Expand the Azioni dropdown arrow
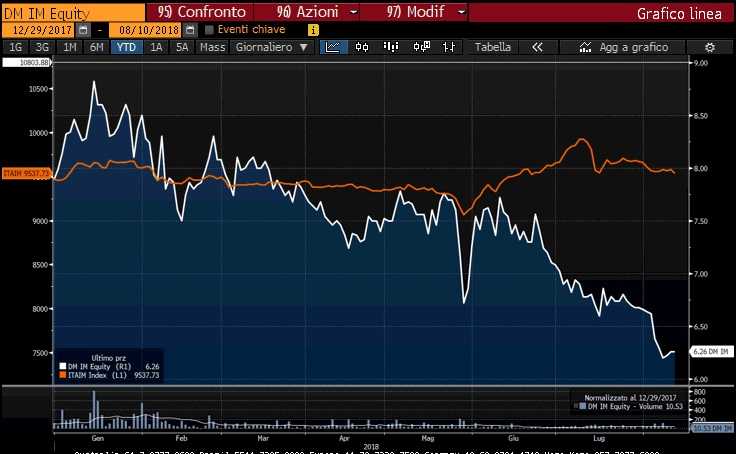736x454 pixels. (x=353, y=12)
